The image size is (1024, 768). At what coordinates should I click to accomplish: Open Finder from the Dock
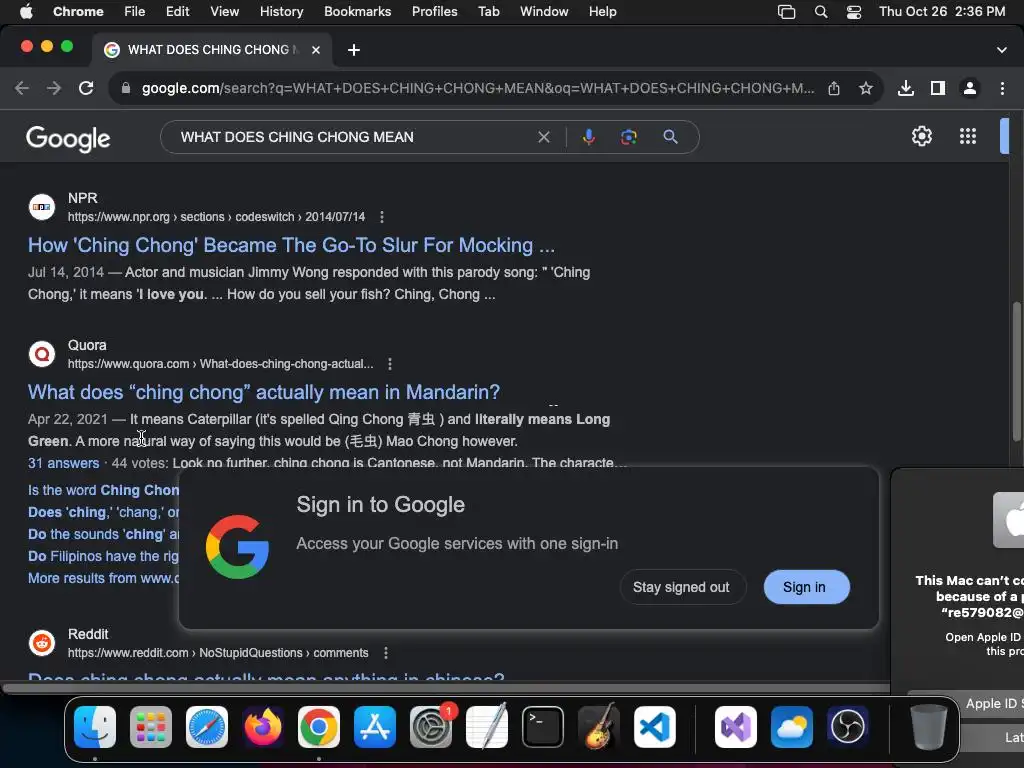95,727
